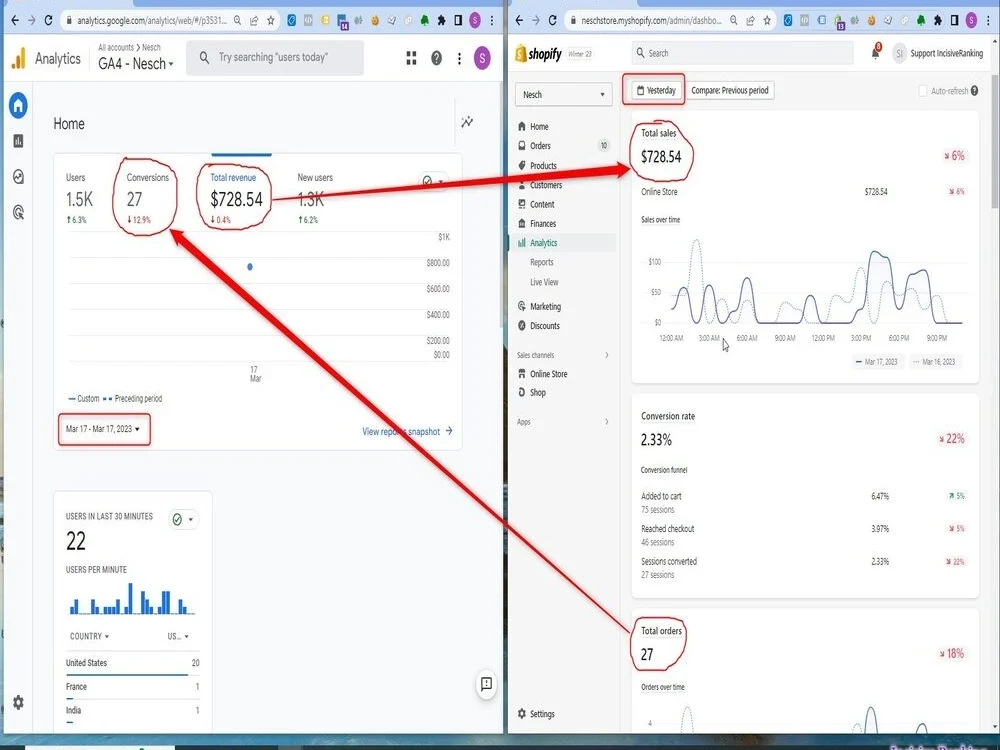Select New users metric tab
Image resolution: width=1000 pixels, height=750 pixels.
pyautogui.click(x=315, y=198)
